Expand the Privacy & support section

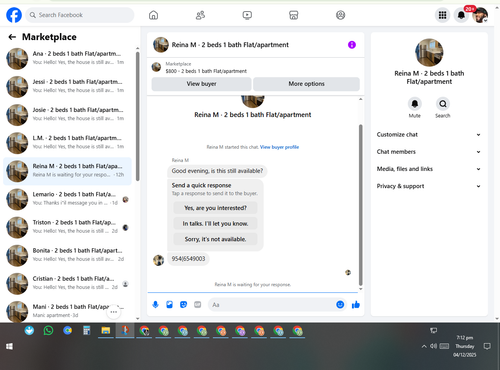(x=429, y=186)
